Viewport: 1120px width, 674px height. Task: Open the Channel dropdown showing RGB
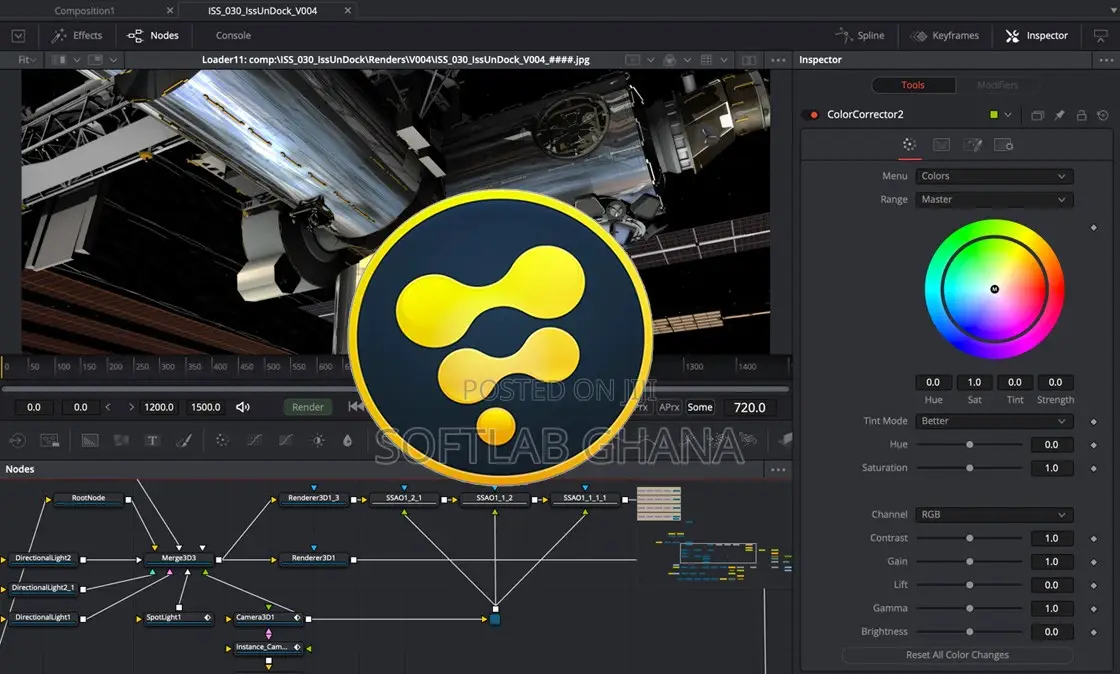point(994,515)
